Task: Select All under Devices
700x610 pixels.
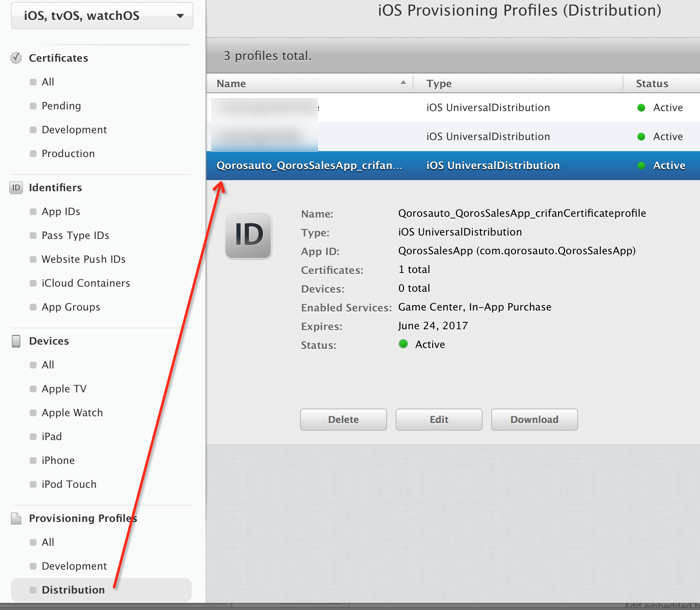Action: (x=48, y=365)
